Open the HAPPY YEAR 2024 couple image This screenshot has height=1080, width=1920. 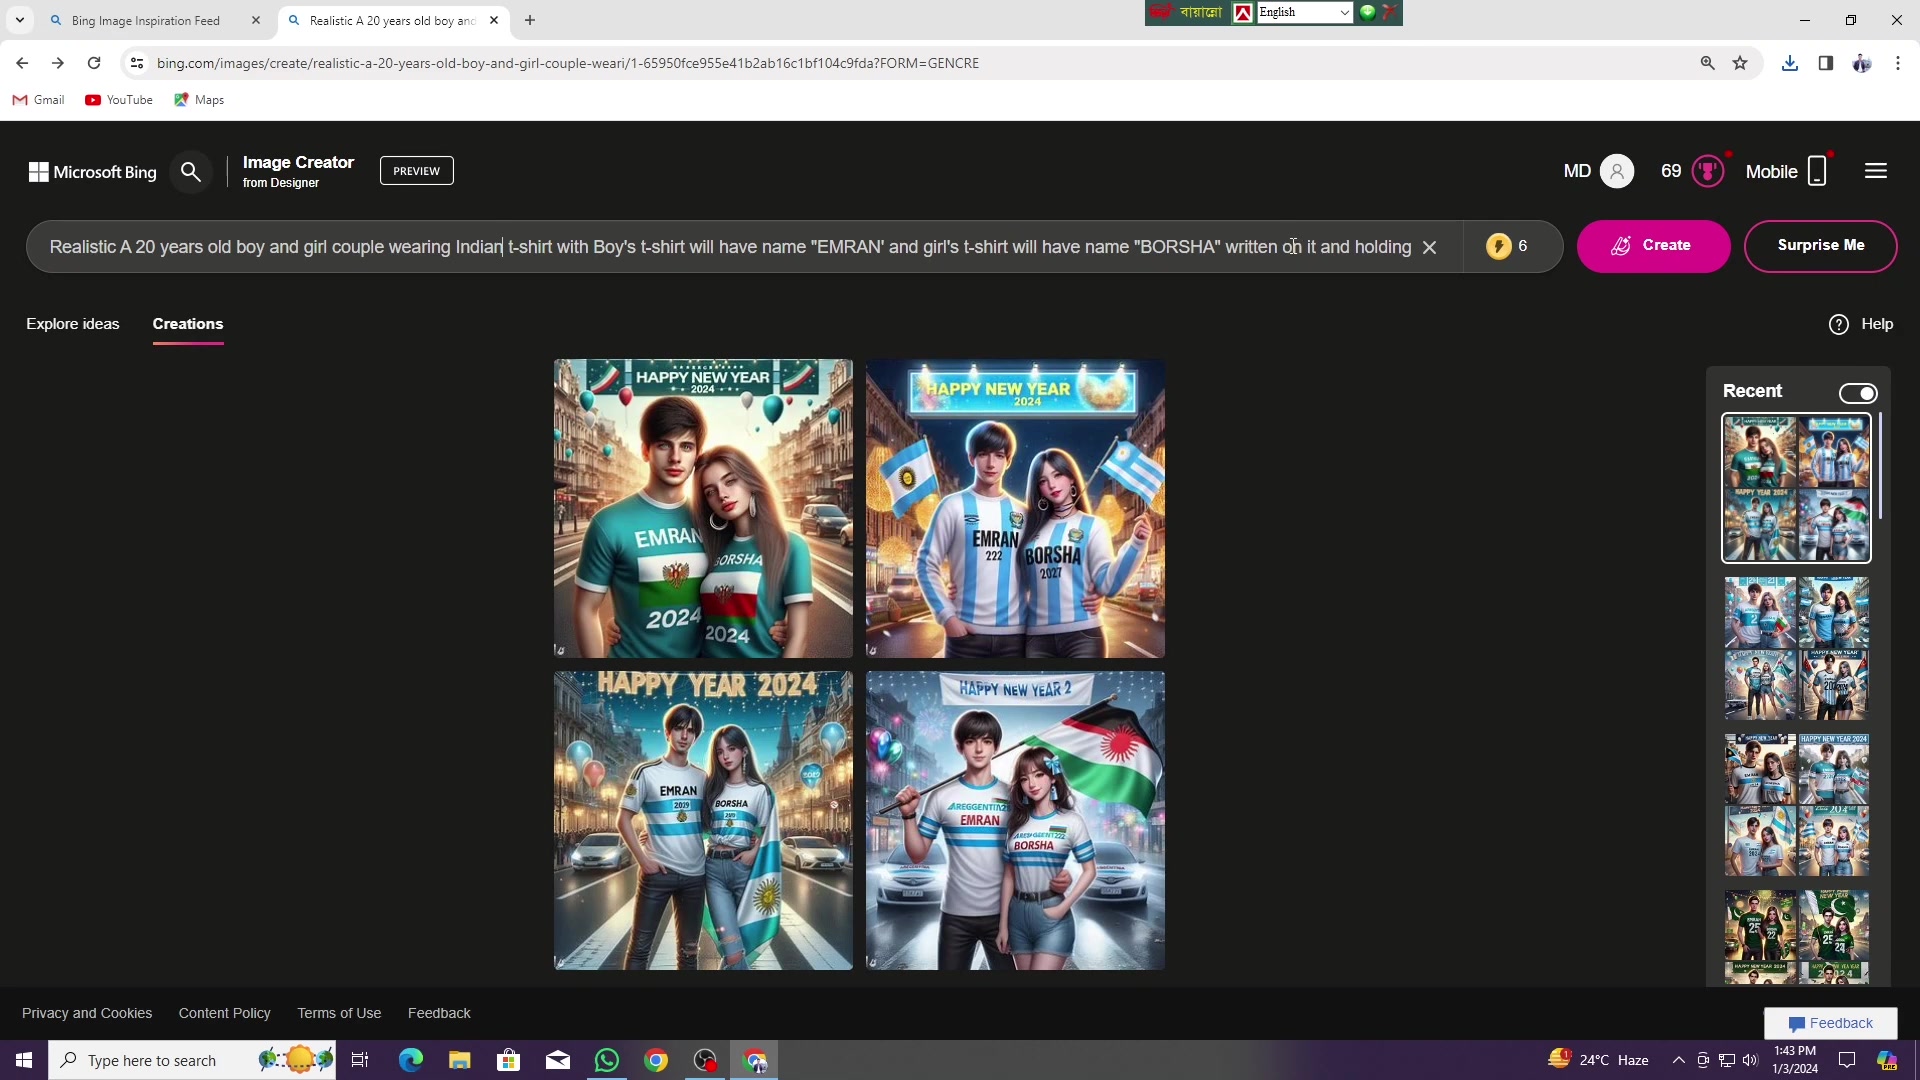703,820
